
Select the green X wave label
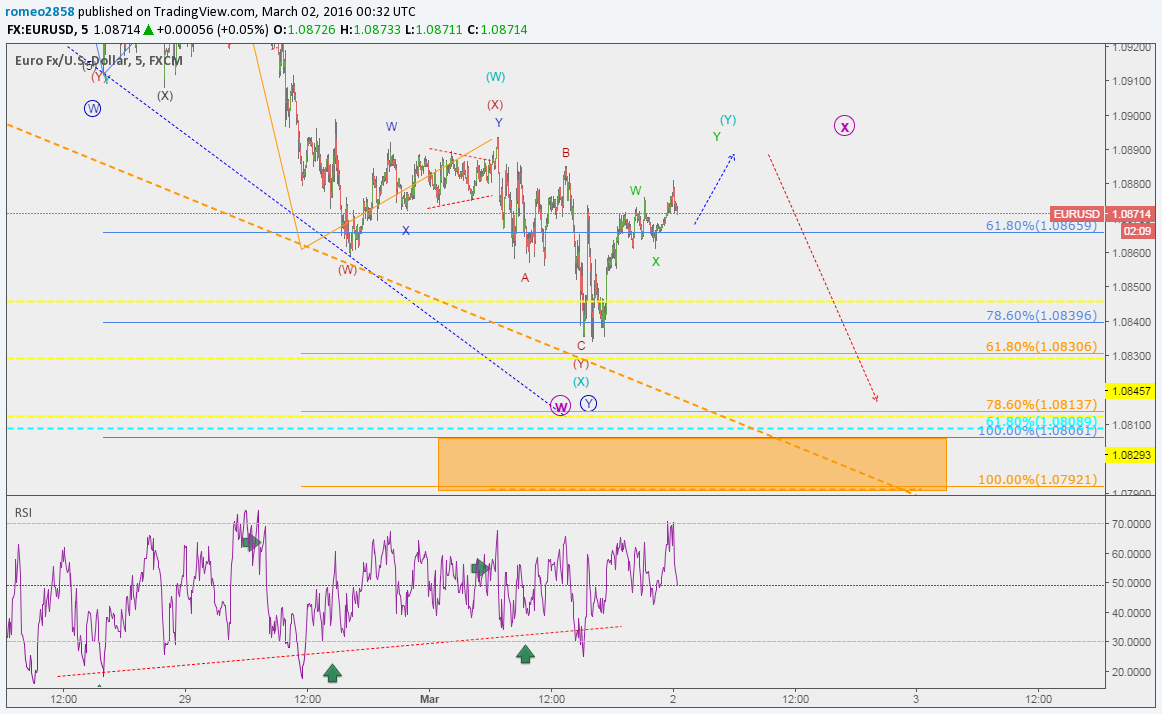(656, 261)
